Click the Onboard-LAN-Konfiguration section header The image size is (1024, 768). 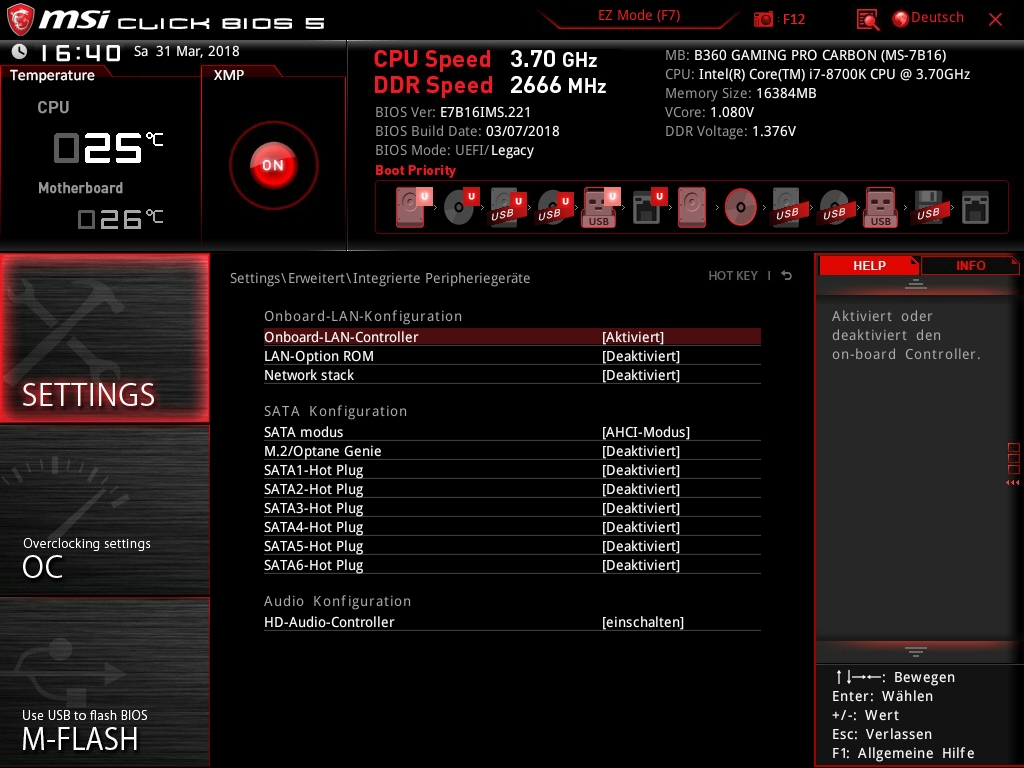point(363,316)
